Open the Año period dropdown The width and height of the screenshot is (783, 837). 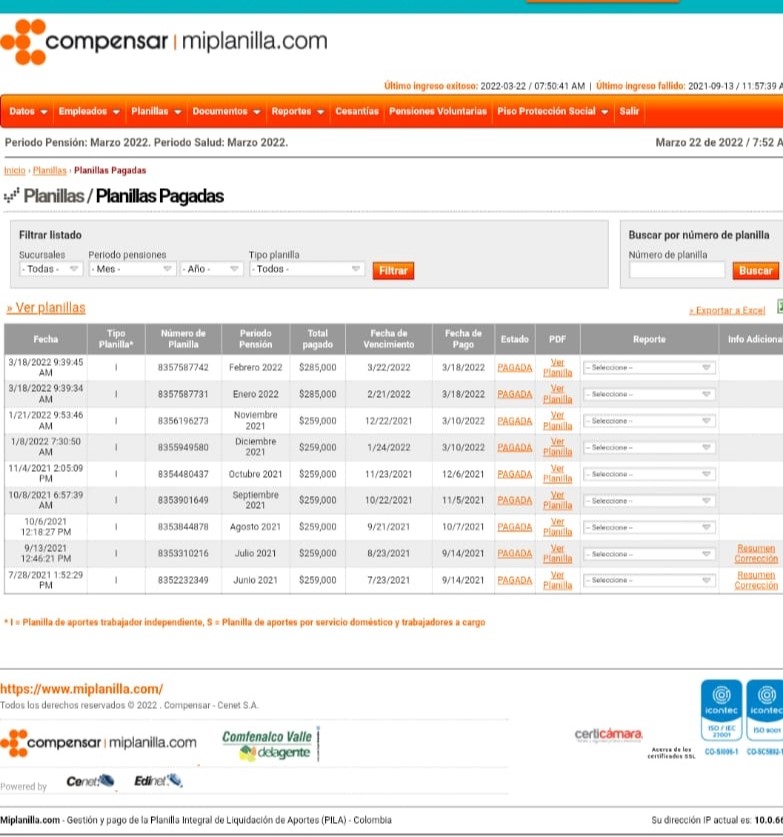(x=213, y=269)
